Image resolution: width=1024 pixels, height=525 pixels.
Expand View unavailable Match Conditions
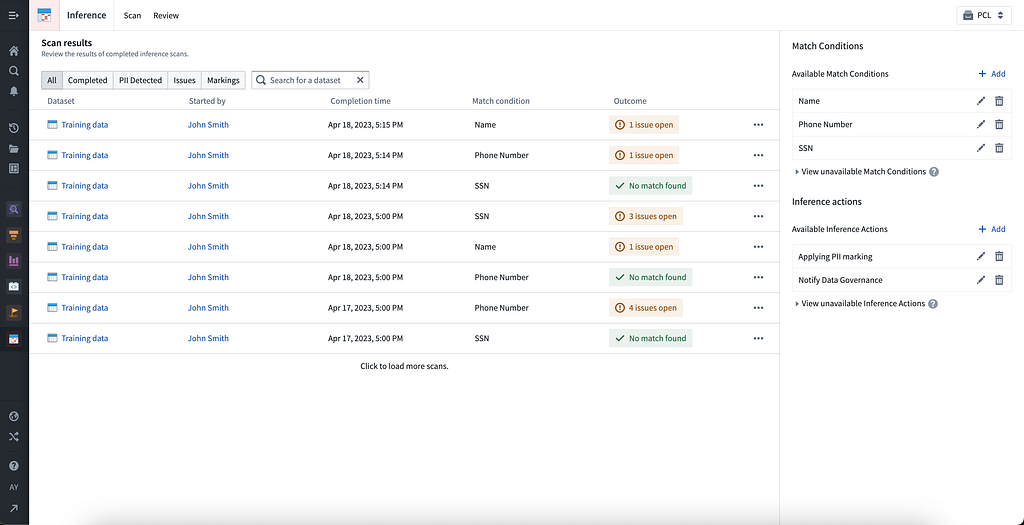click(x=861, y=172)
